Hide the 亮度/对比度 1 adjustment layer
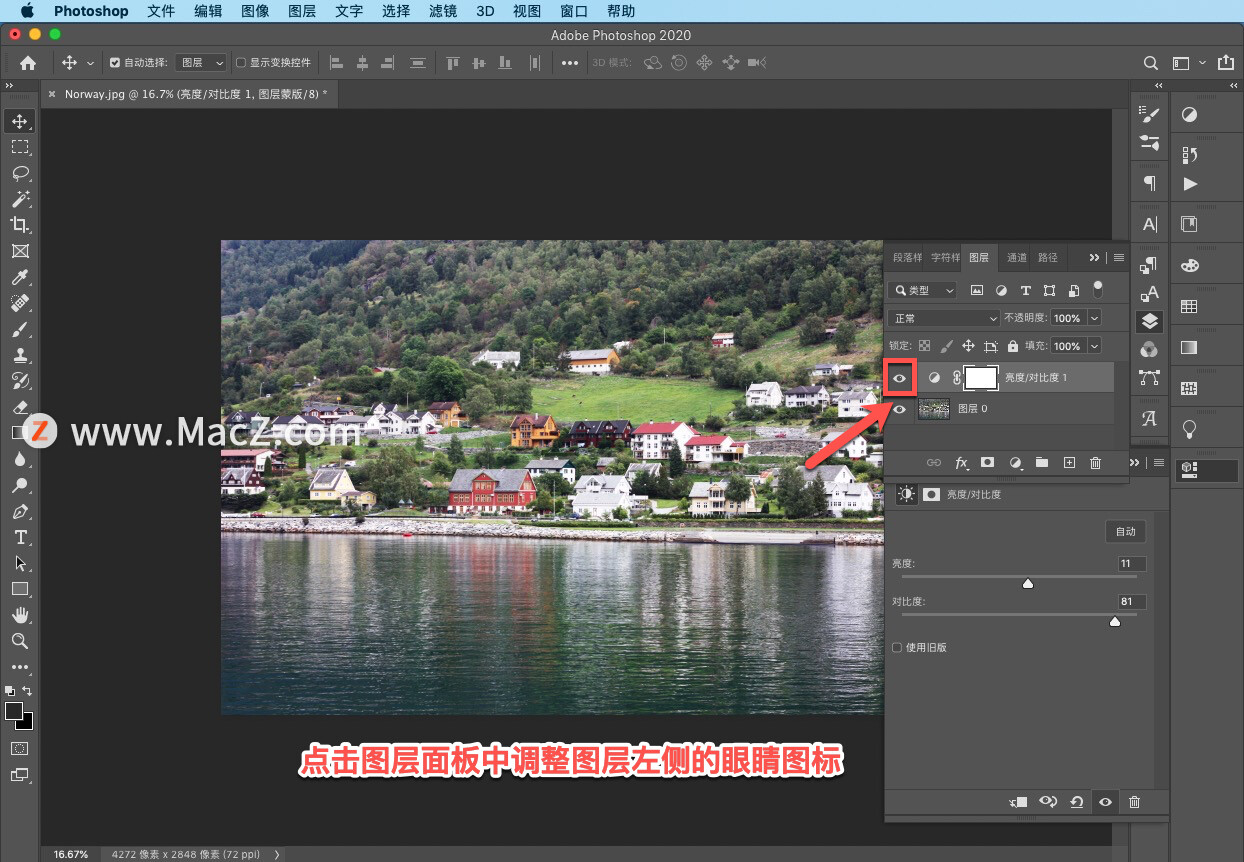Image resolution: width=1244 pixels, height=862 pixels. (x=900, y=377)
